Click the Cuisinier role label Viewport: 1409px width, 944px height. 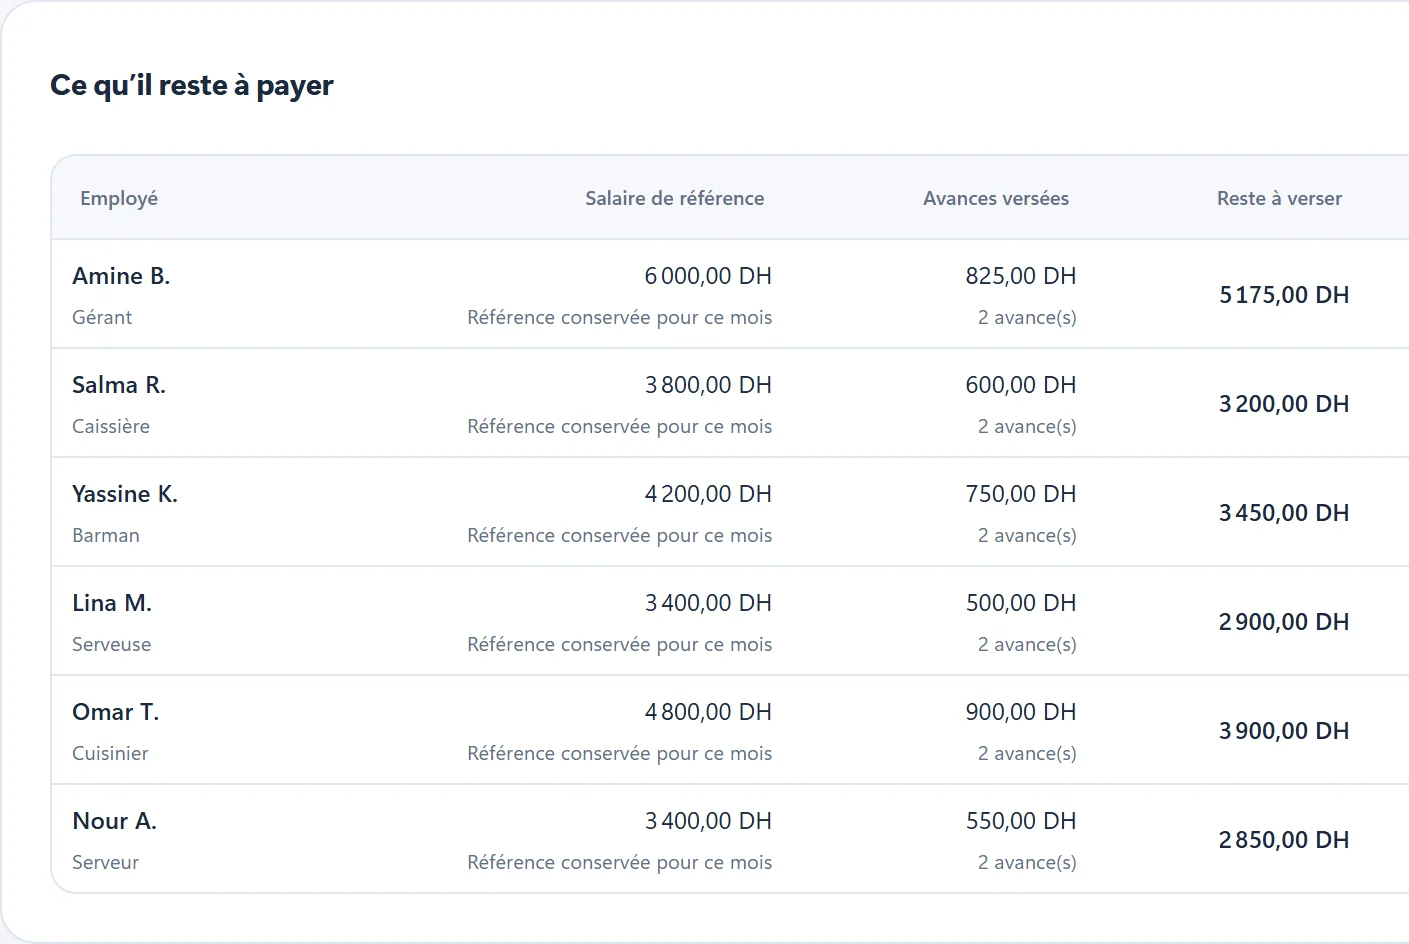[110, 753]
